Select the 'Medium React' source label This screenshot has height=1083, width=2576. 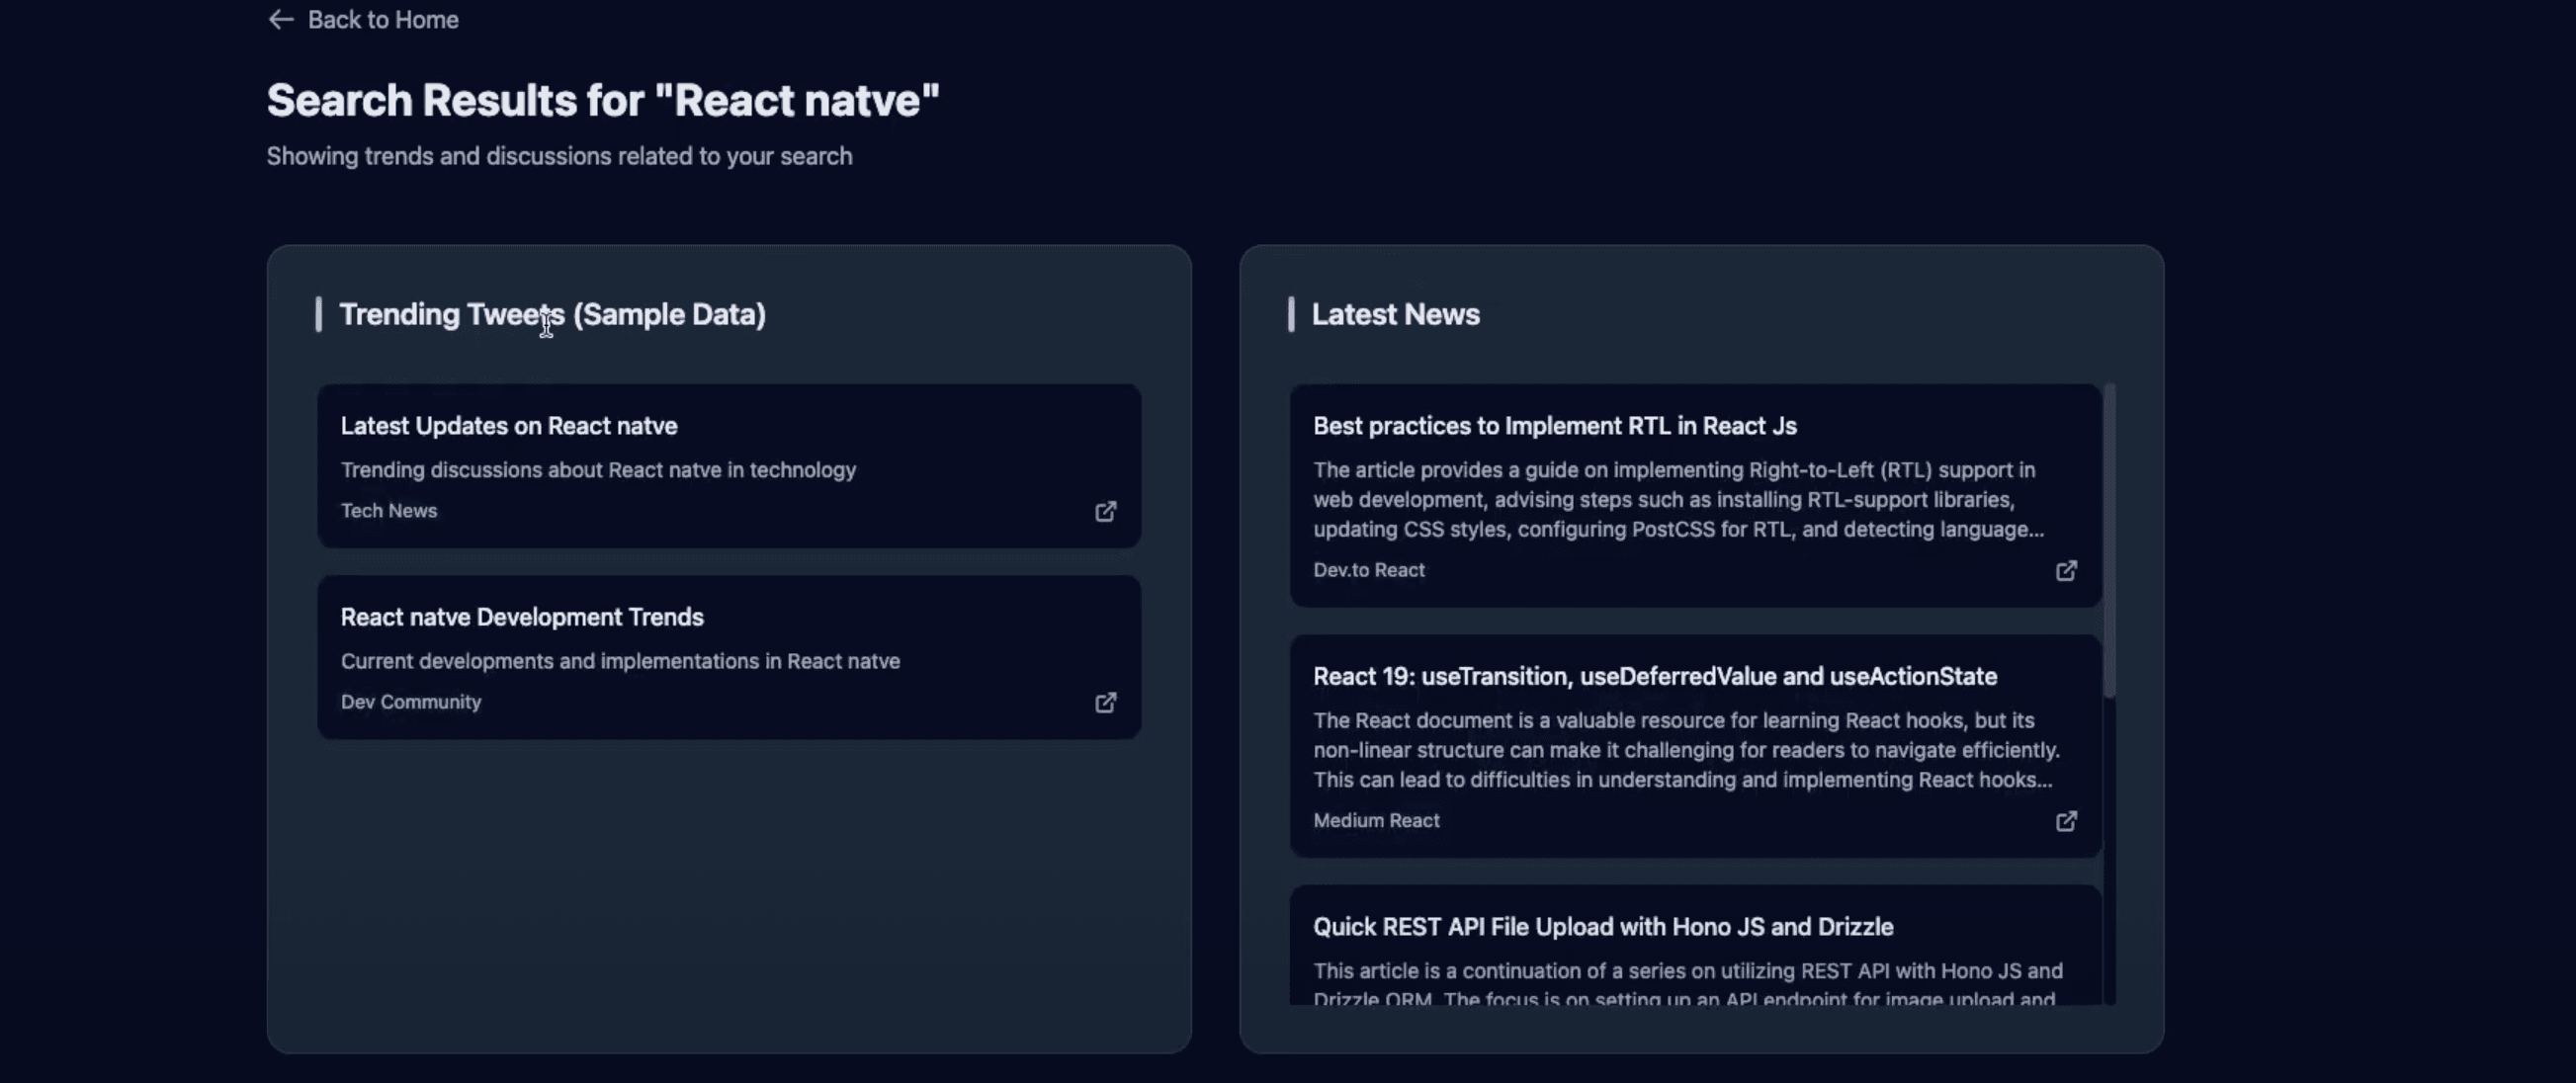[x=1376, y=820]
